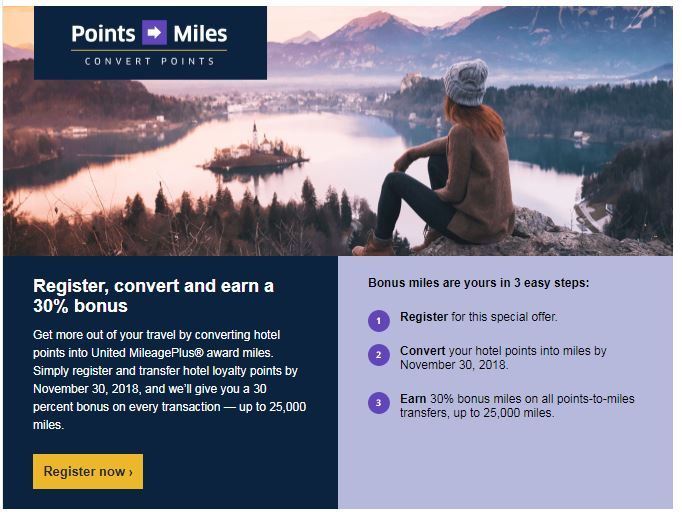
Task: Click the Points Miles logo banner
Action: pyautogui.click(x=150, y=43)
